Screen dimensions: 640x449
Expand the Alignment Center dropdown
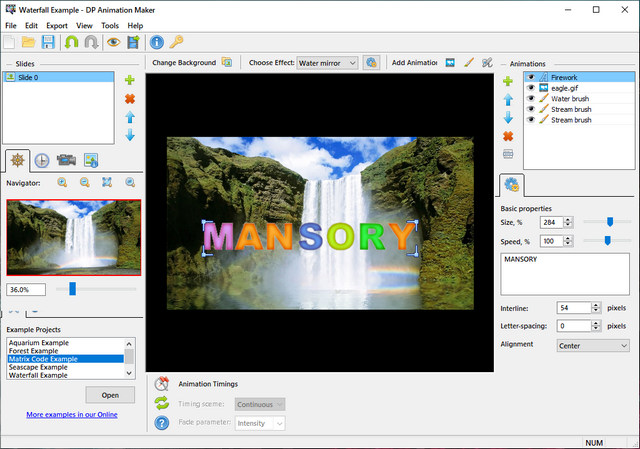pyautogui.click(x=579, y=345)
